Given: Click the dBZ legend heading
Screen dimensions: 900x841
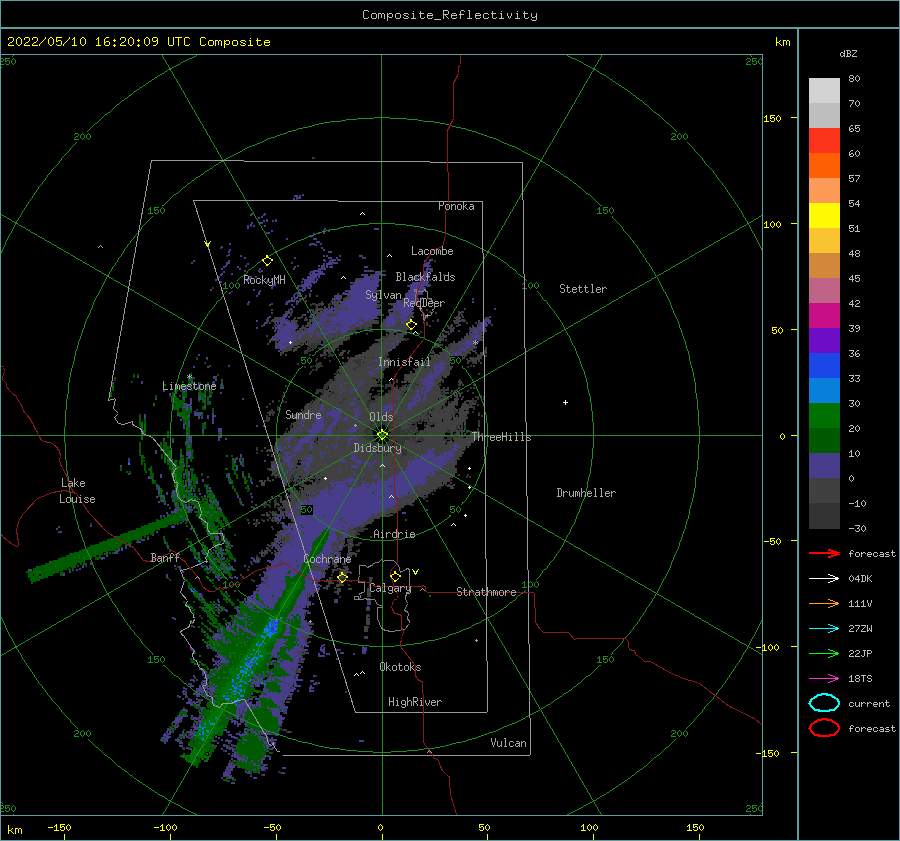Looking at the screenshot, I should (848, 53).
